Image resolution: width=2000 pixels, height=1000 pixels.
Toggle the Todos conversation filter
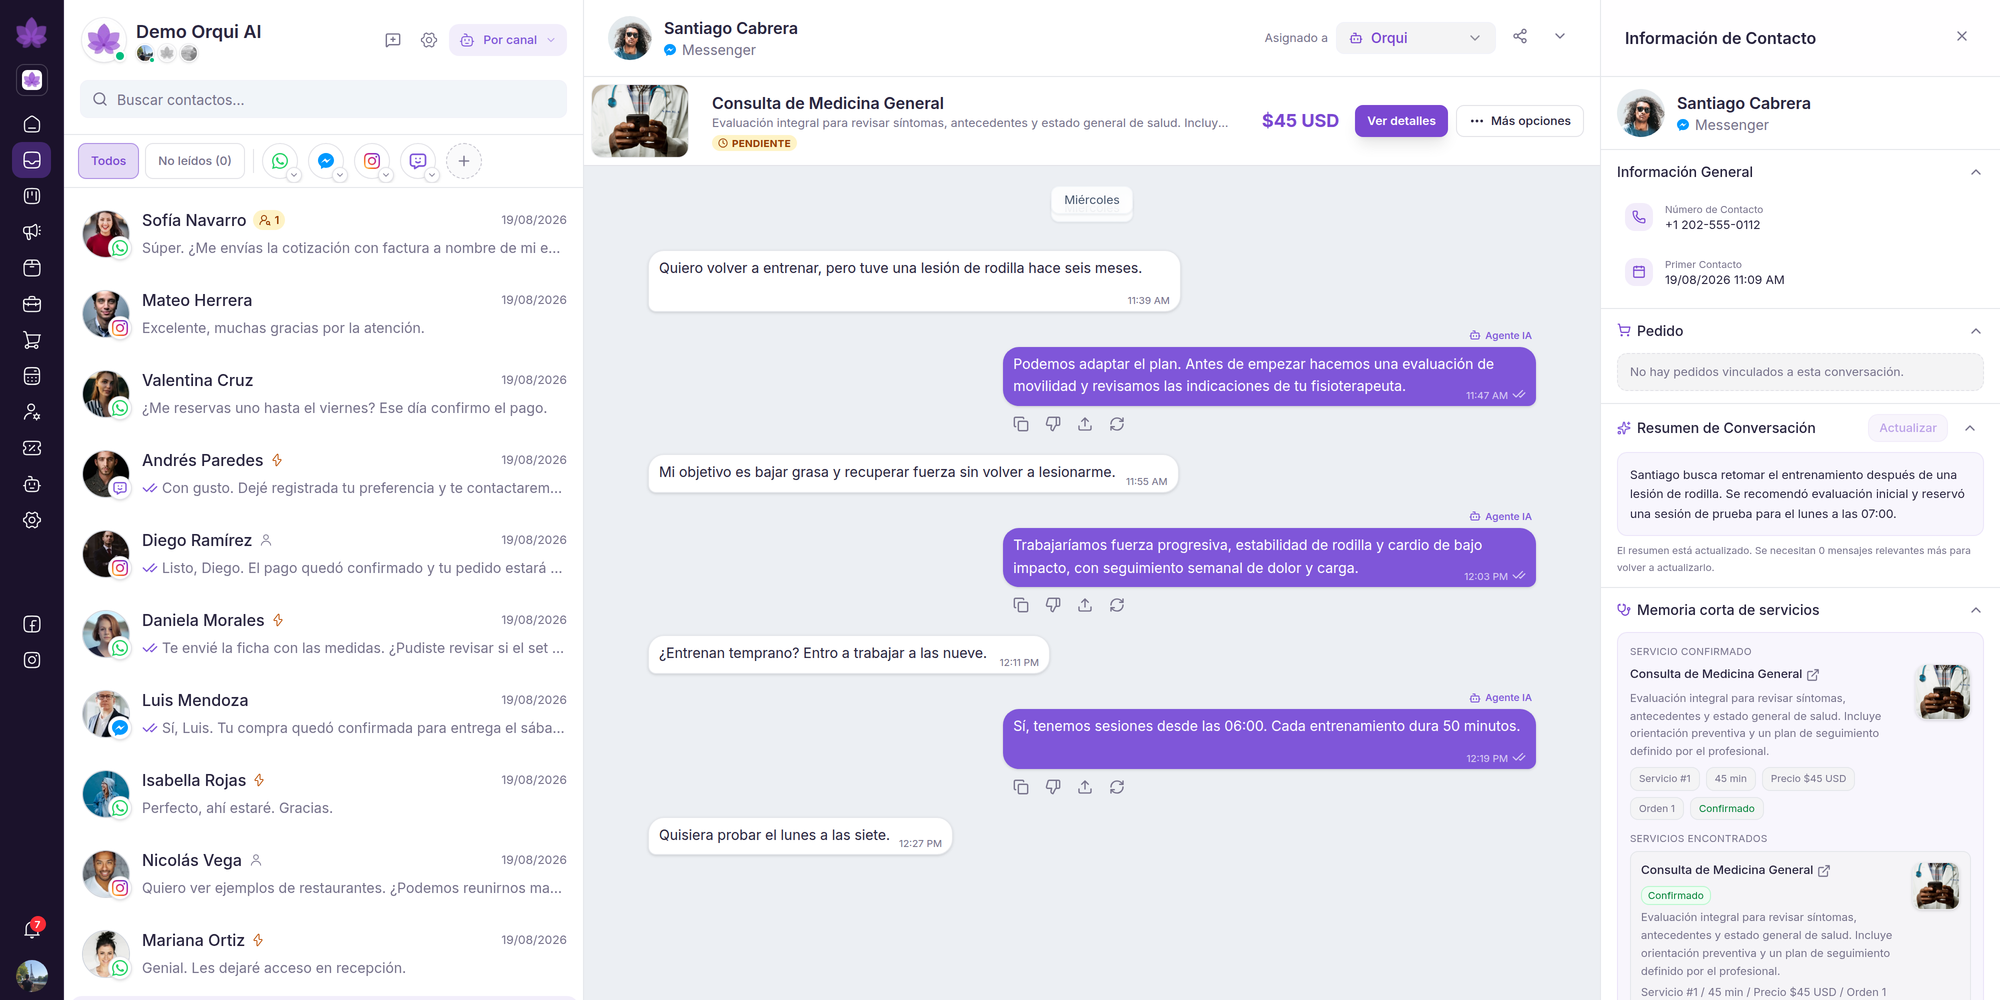108,161
